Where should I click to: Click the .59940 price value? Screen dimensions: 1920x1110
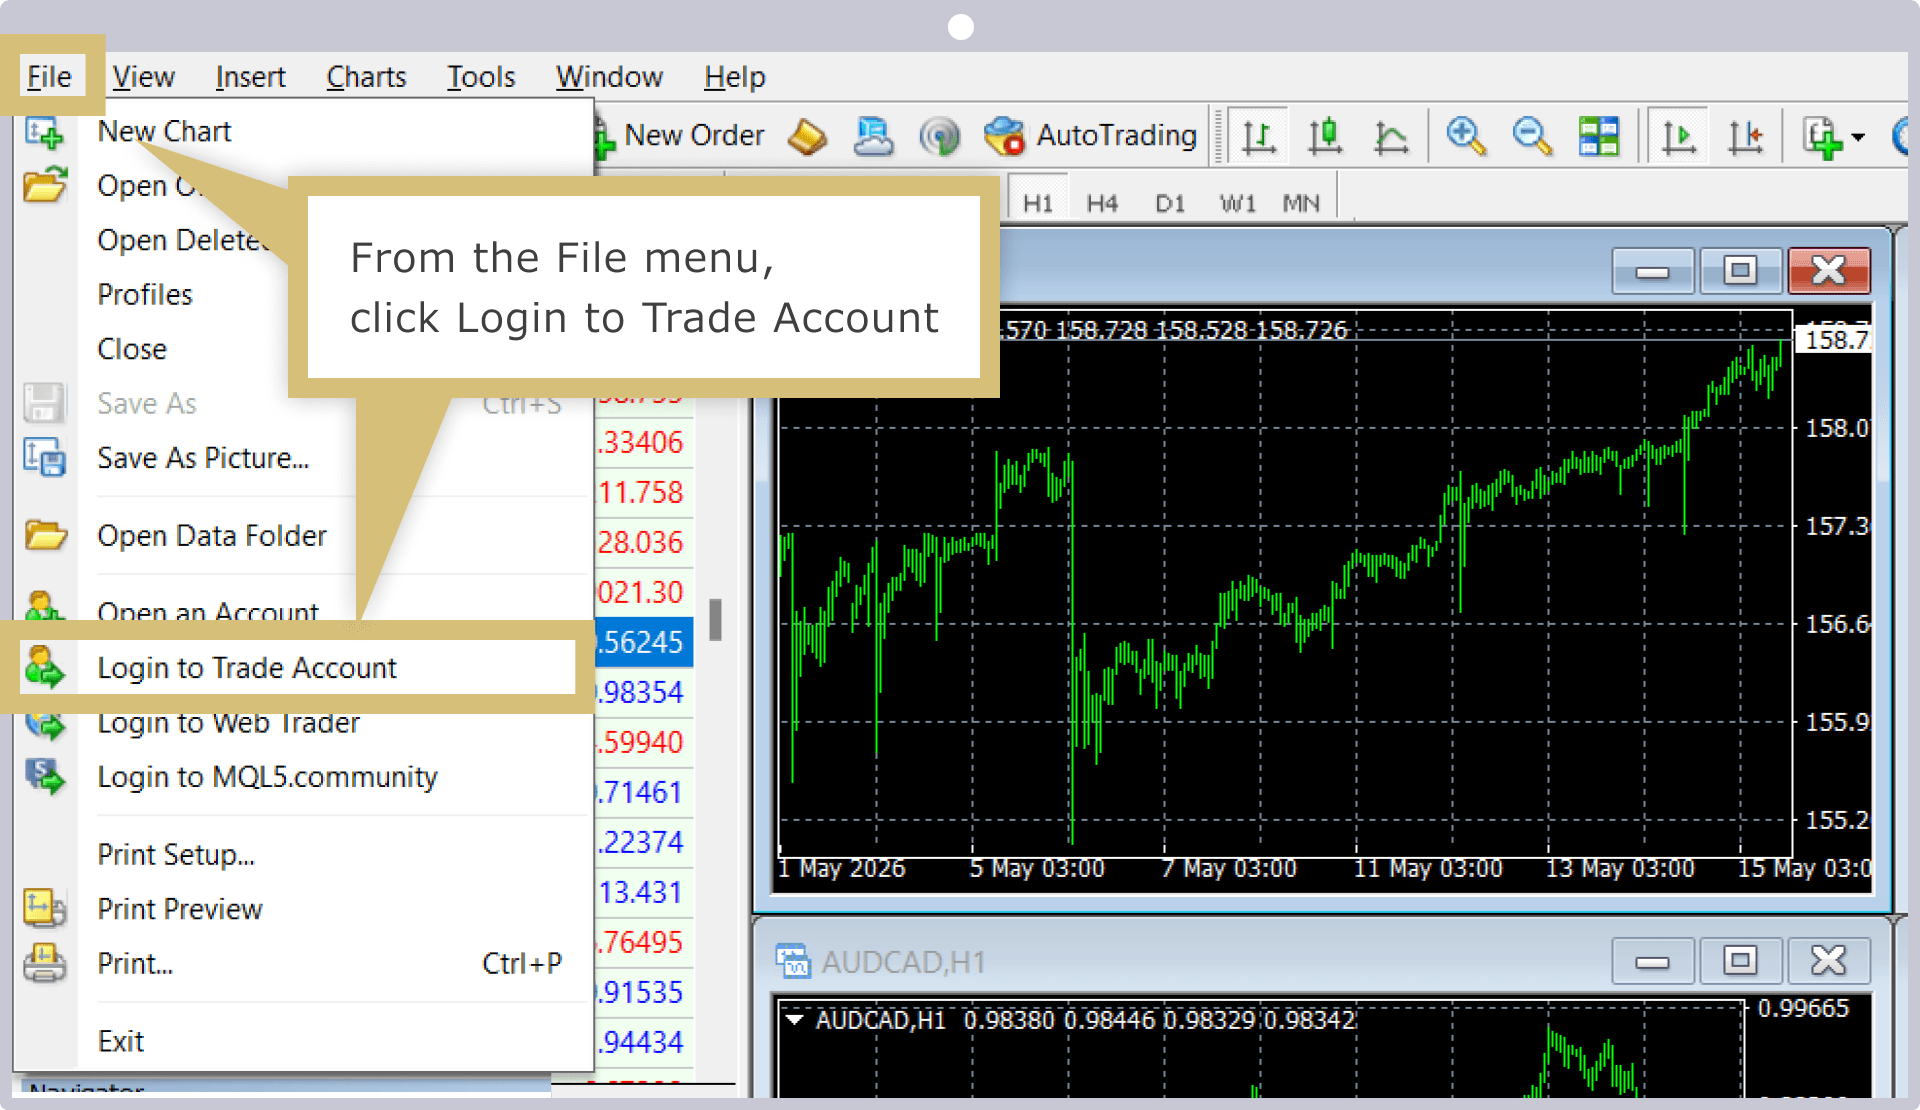641,742
